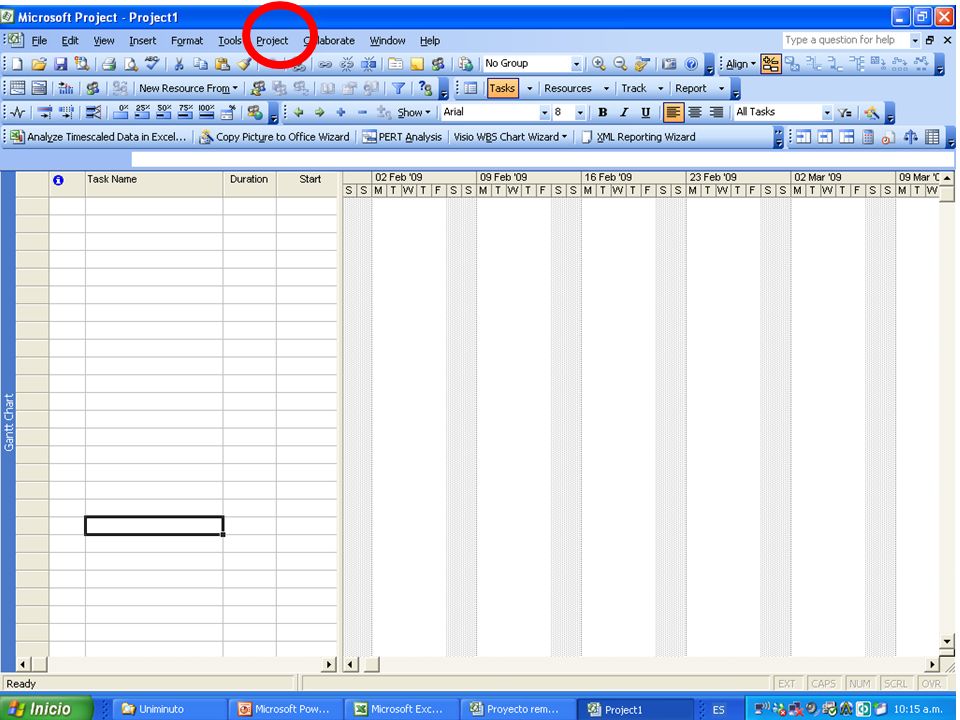Open the Format menu
This screenshot has width=960, height=720.
(x=187, y=40)
